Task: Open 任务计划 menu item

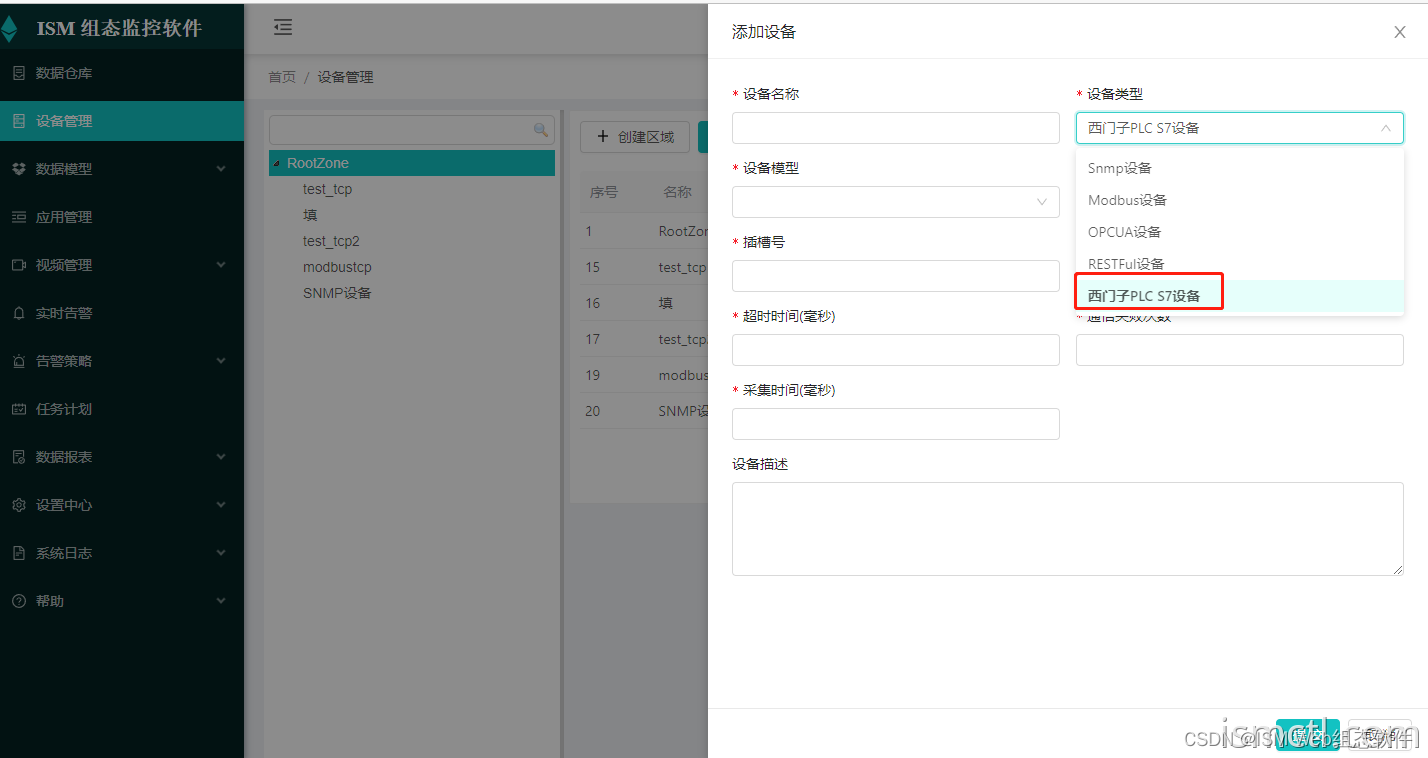Action: (x=122, y=409)
